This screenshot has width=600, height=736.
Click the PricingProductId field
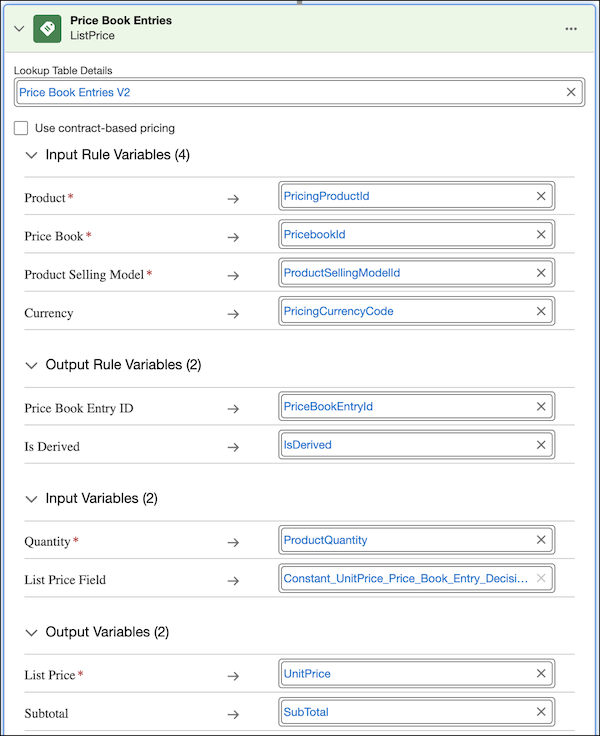pyautogui.click(x=416, y=196)
